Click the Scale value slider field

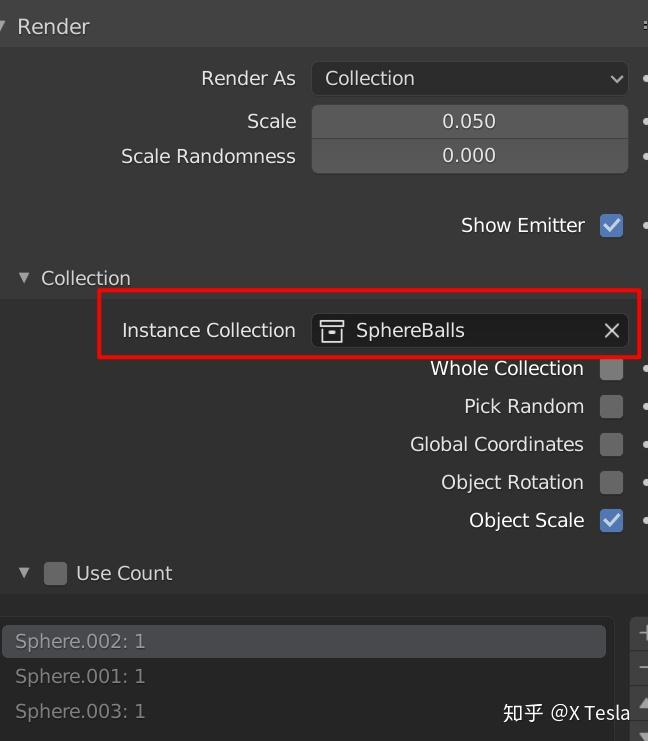[469, 121]
